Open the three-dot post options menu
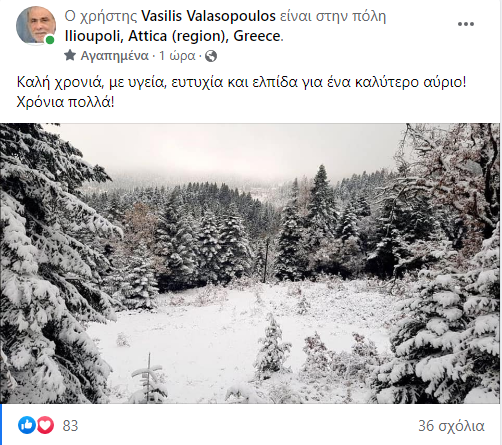502x445 pixels. click(x=466, y=24)
